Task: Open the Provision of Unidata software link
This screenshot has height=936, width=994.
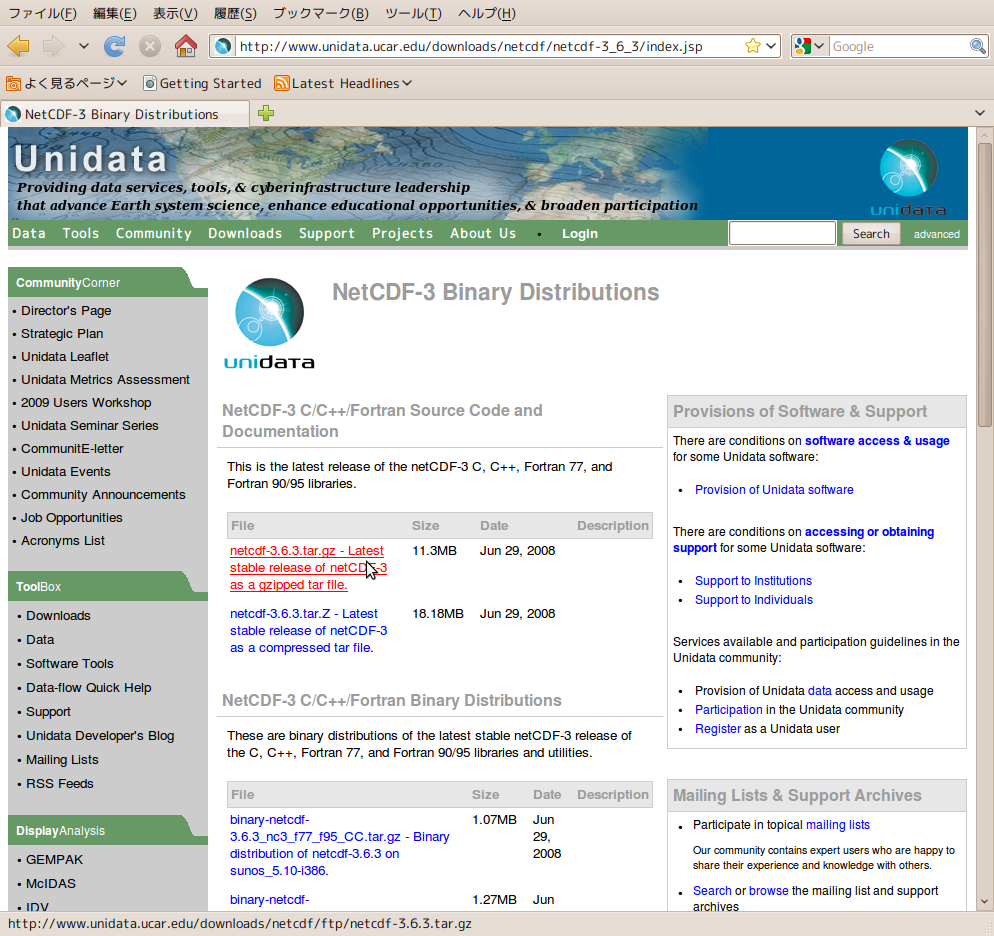Action: pyautogui.click(x=774, y=490)
